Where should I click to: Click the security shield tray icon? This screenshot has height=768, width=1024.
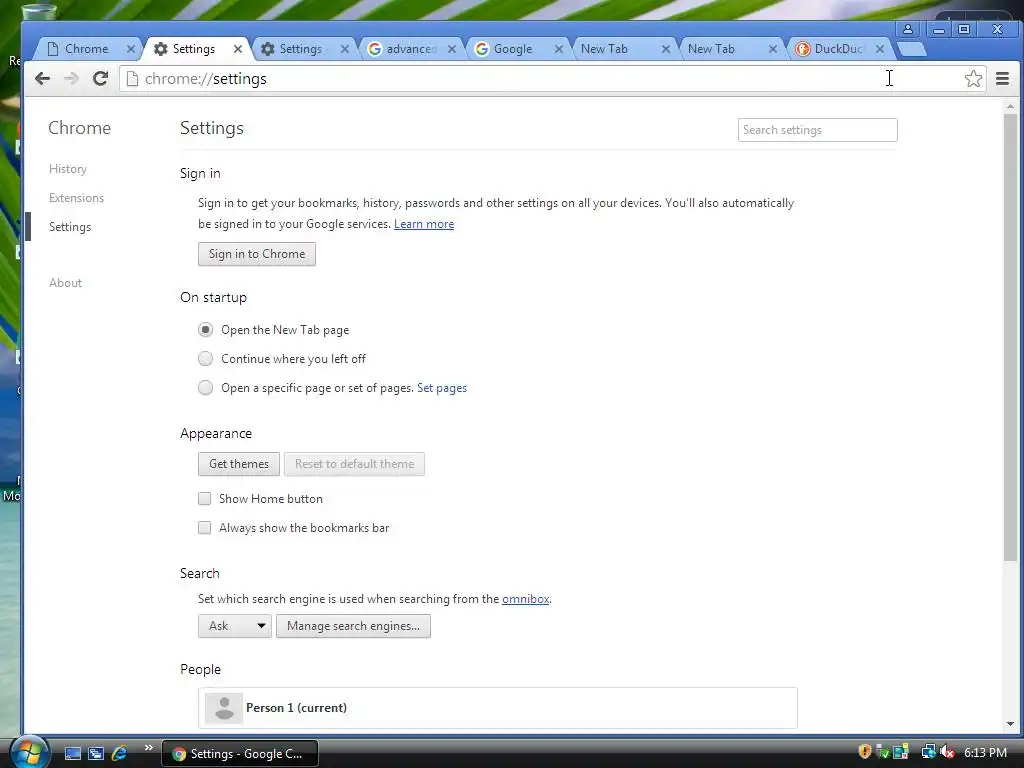point(865,752)
